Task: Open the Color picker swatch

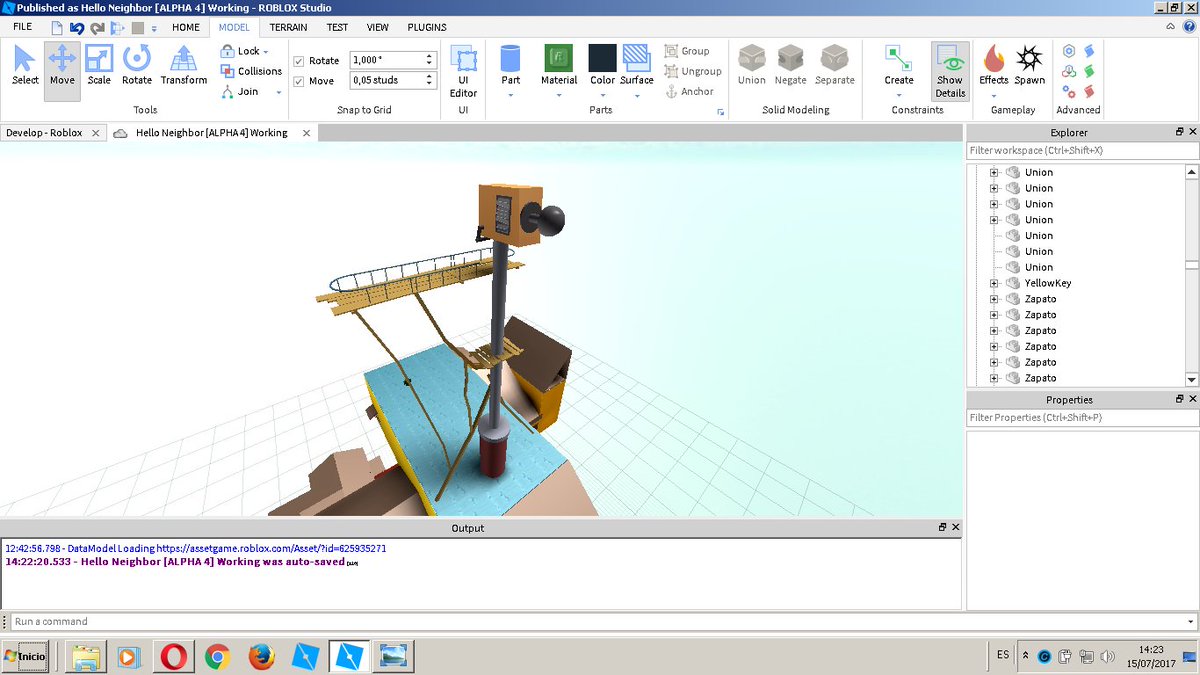Action: pos(602,58)
